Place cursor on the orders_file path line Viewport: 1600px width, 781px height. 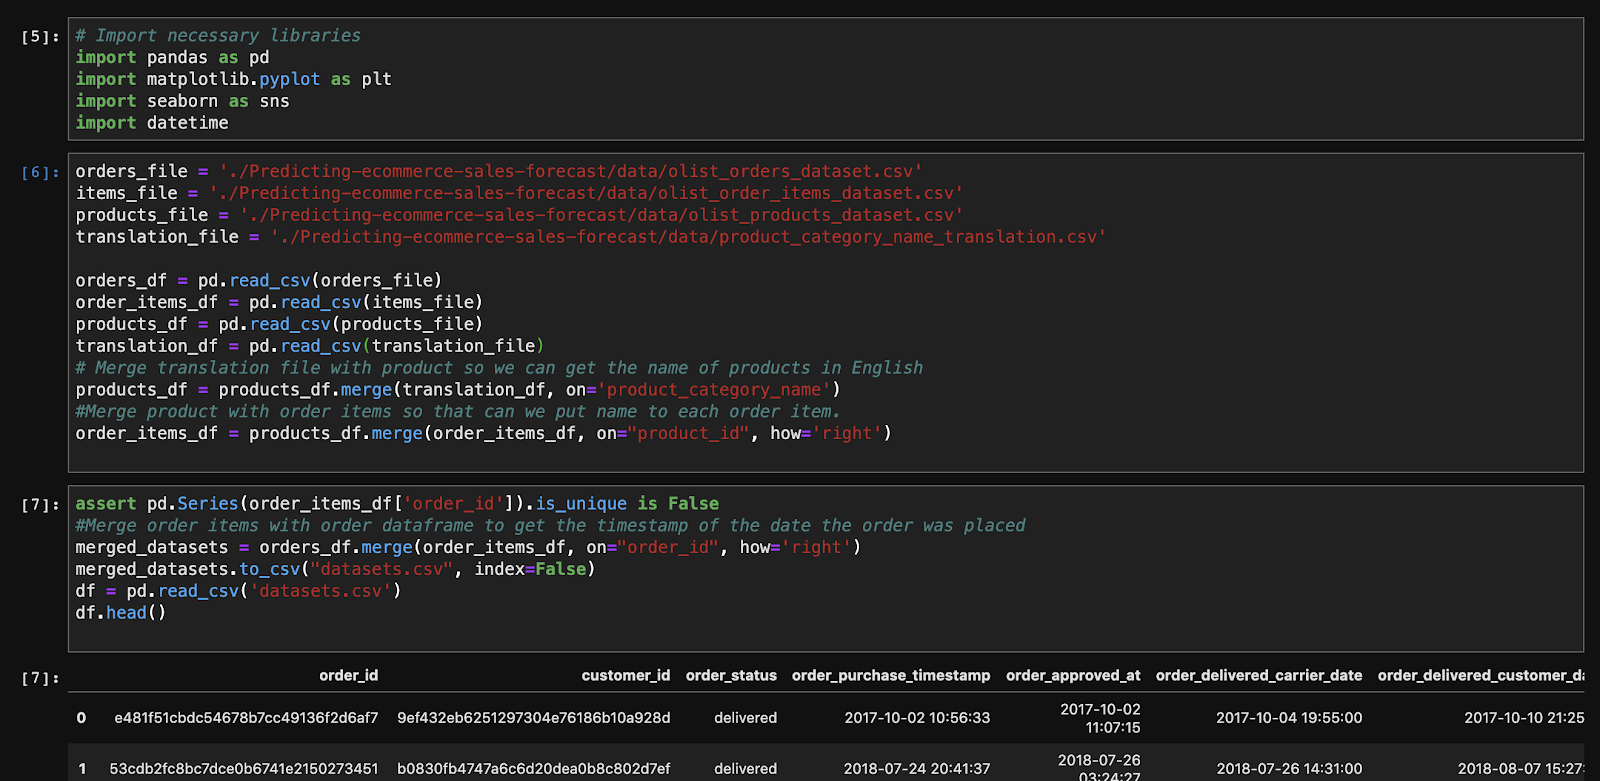[x=499, y=171]
